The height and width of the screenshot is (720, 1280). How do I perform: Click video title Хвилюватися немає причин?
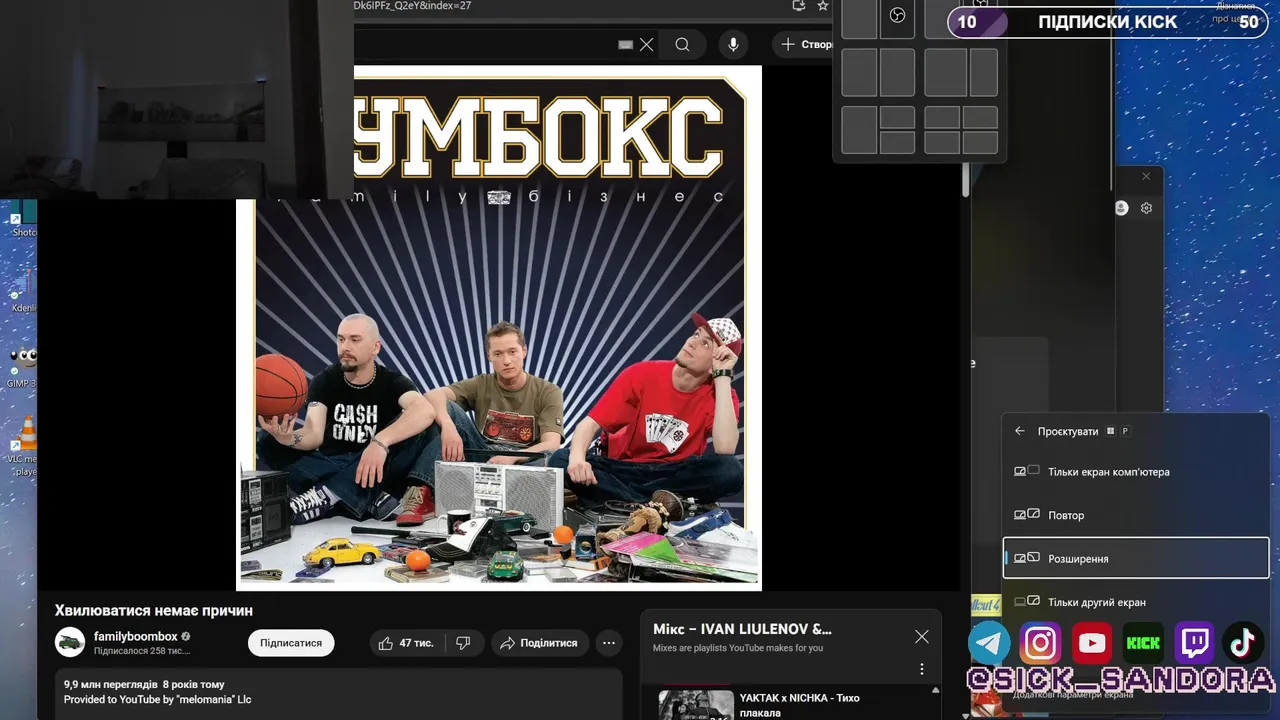point(154,610)
